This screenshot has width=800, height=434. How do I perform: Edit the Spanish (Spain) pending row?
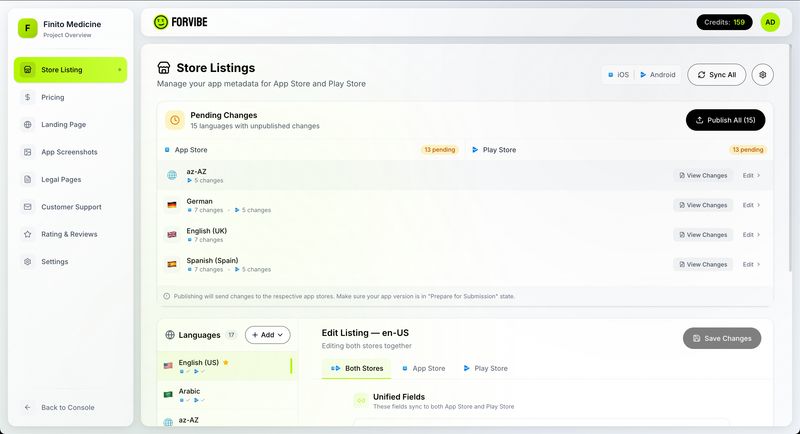click(x=751, y=264)
